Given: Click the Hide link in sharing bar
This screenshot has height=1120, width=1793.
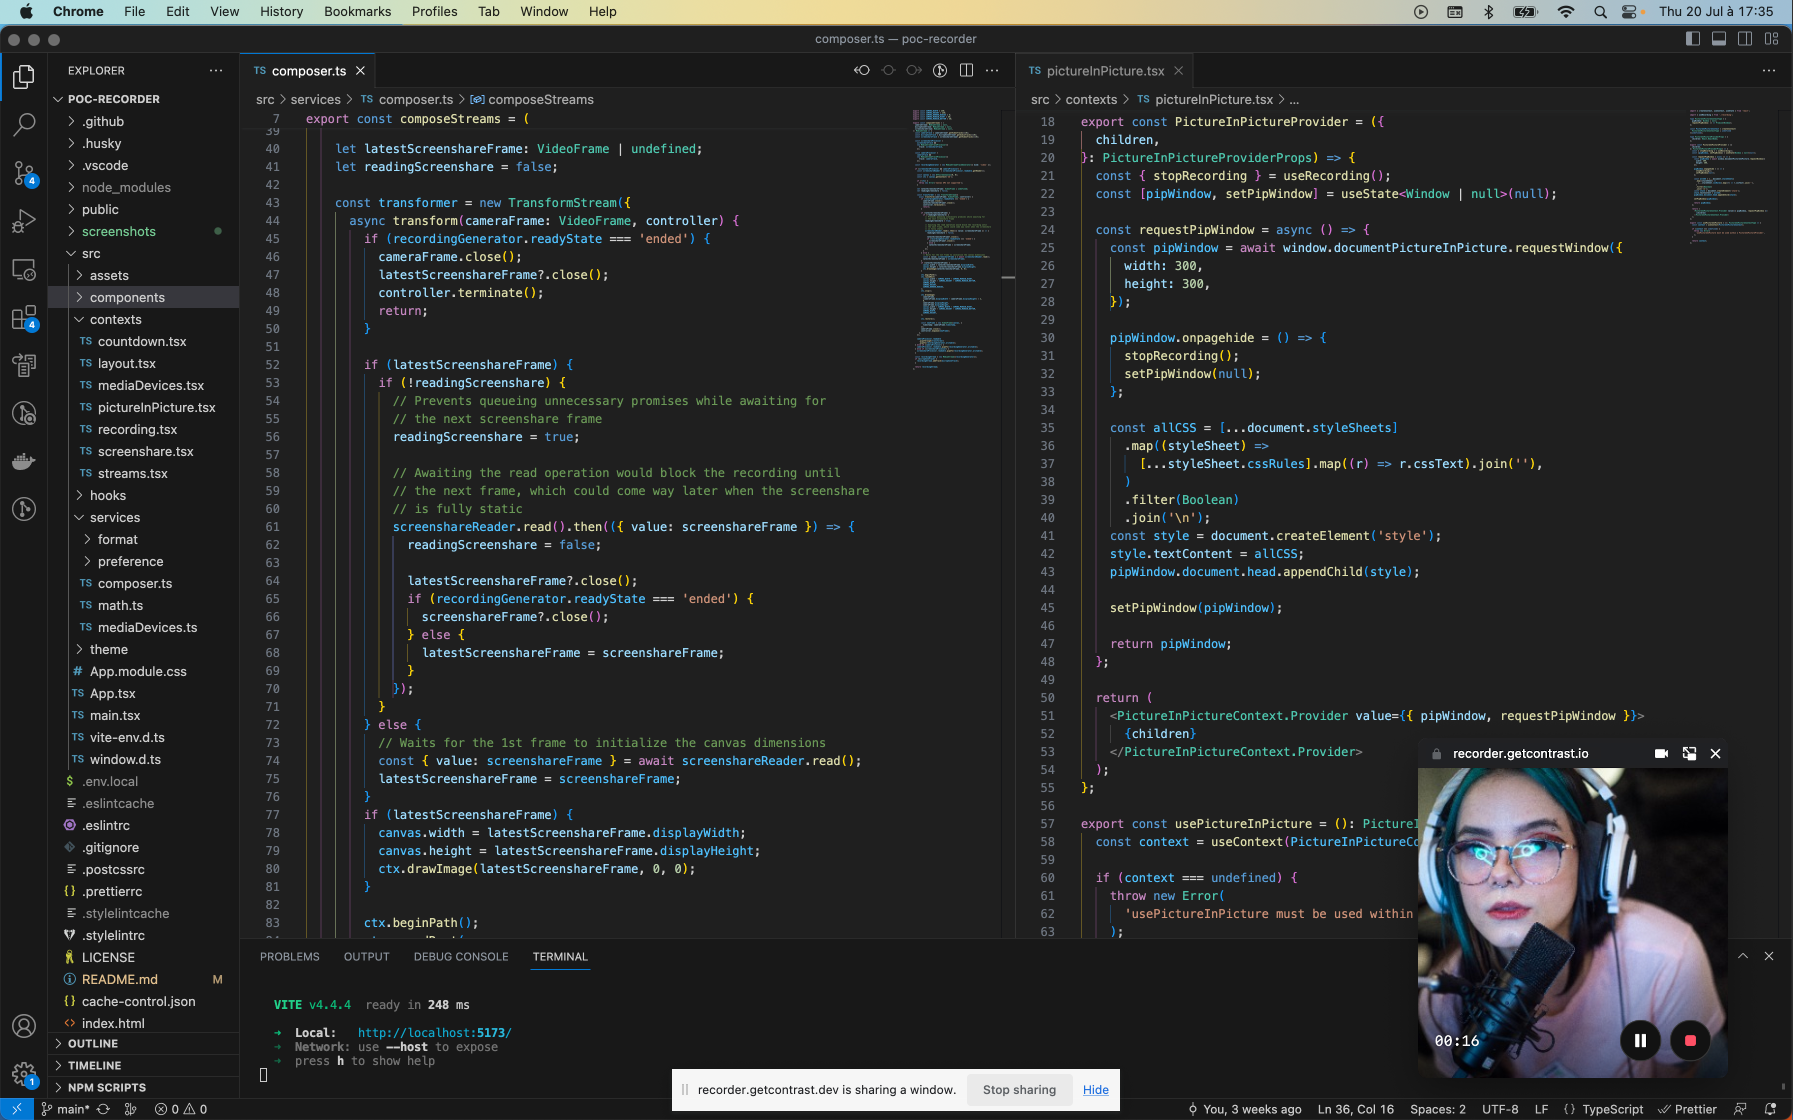Looking at the screenshot, I should coord(1095,1090).
